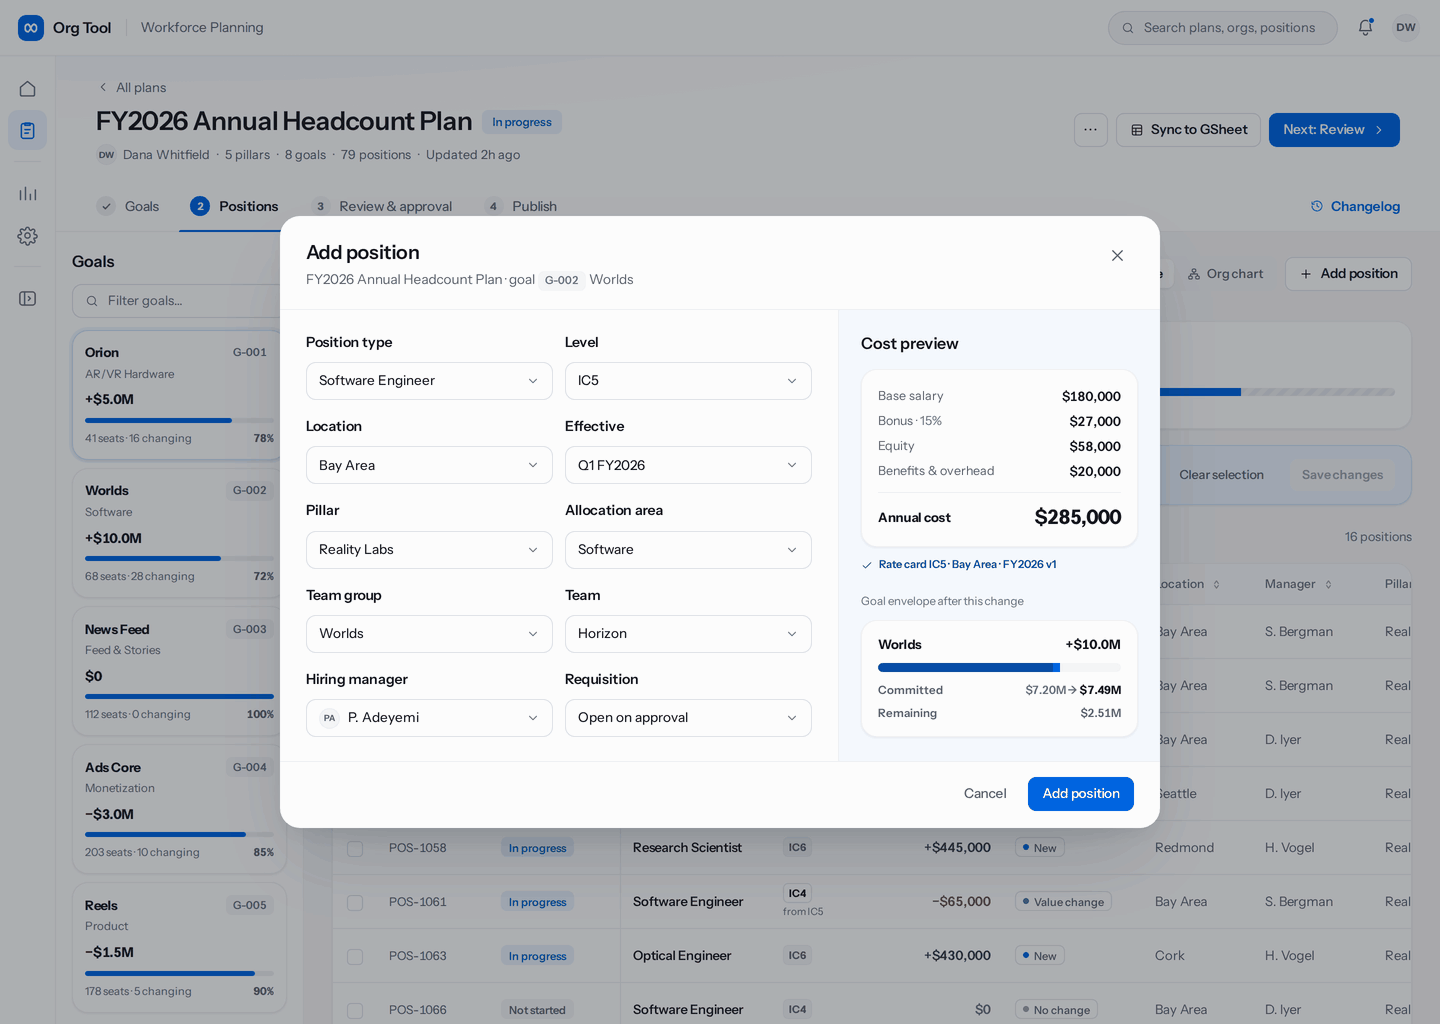Select the Orion goal card
The image size is (1440, 1024).
click(x=179, y=395)
